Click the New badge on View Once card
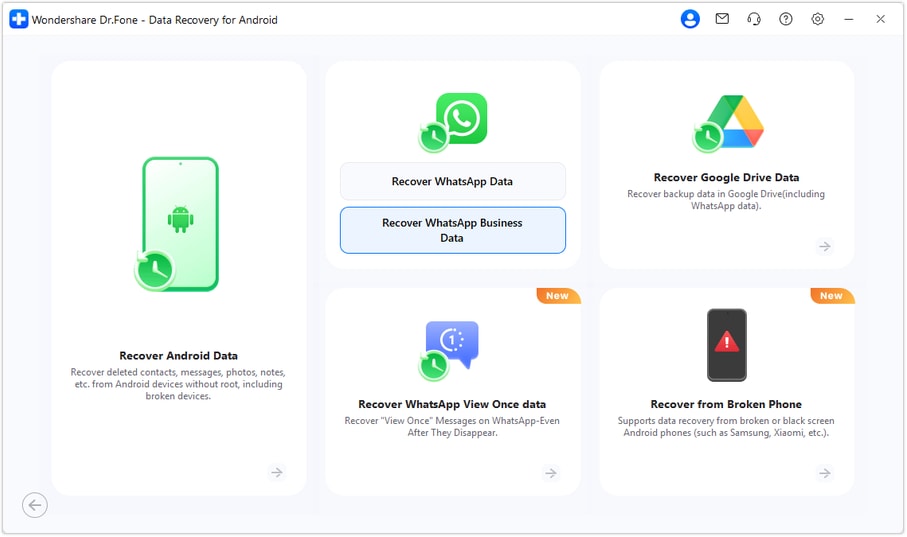Screen dimensions: 907x537 point(558,296)
